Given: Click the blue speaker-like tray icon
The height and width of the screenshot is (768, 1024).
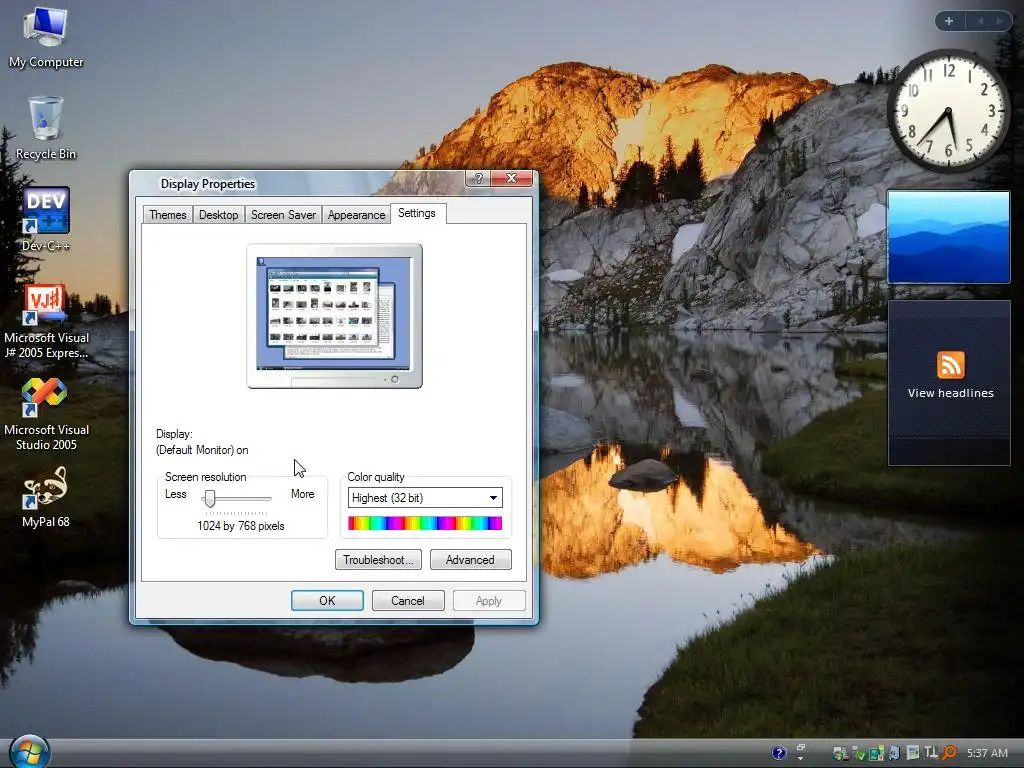Looking at the screenshot, I should (x=894, y=753).
